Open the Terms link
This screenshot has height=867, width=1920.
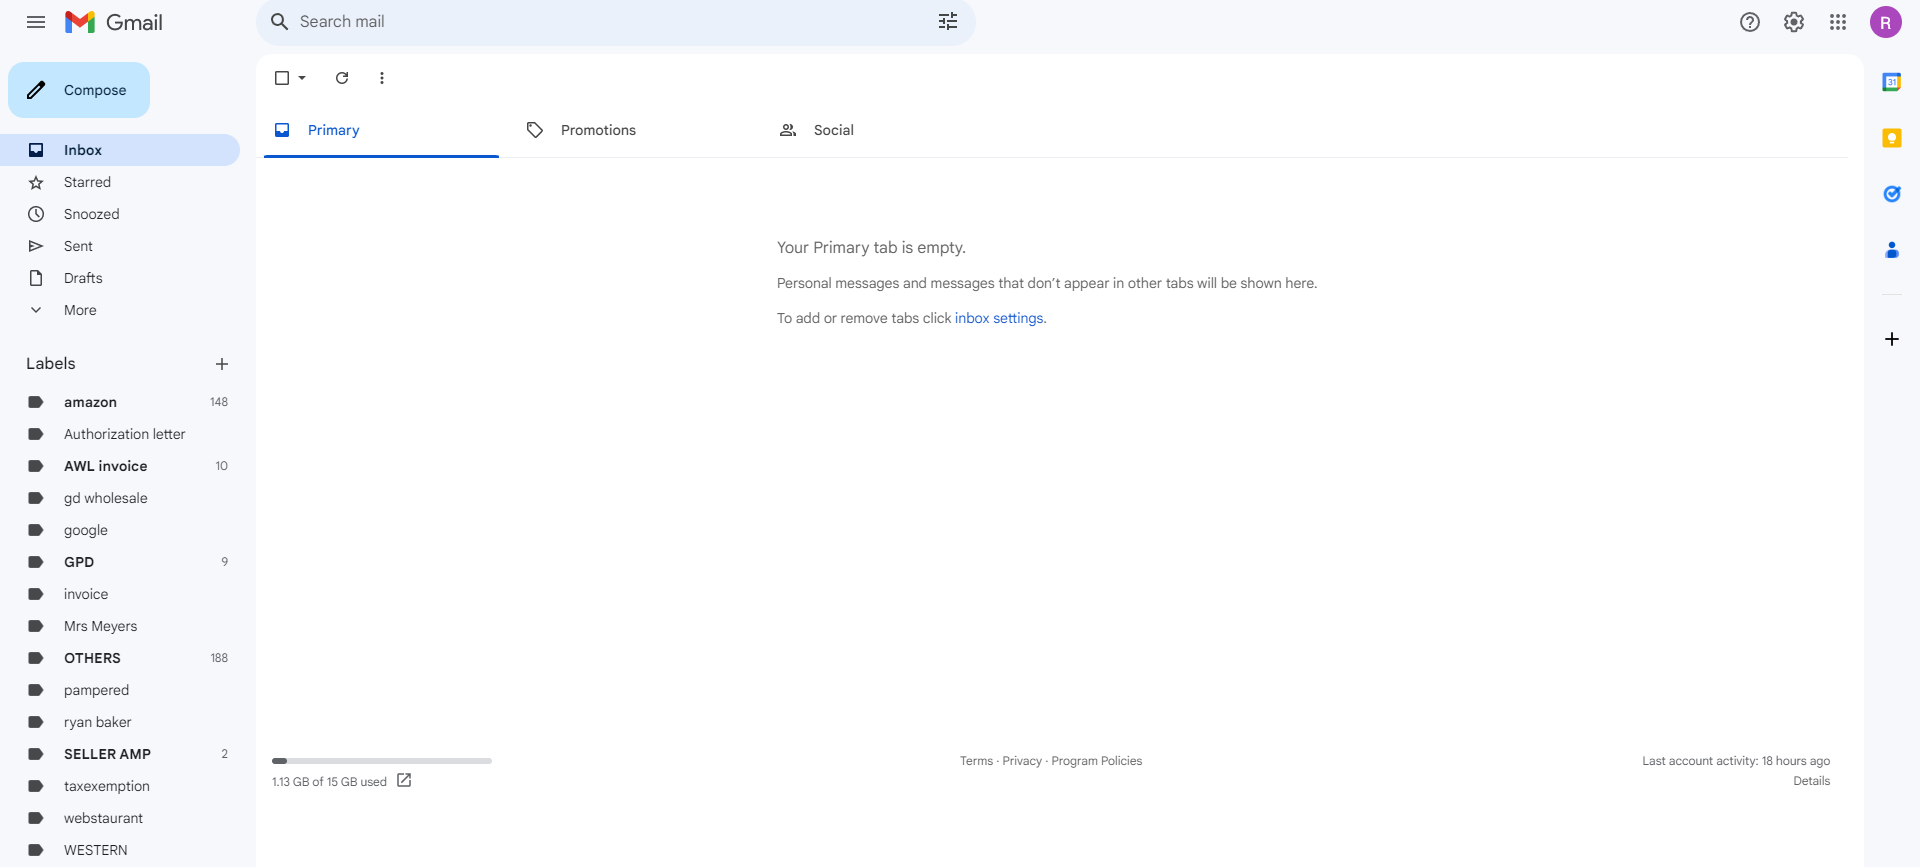976,761
